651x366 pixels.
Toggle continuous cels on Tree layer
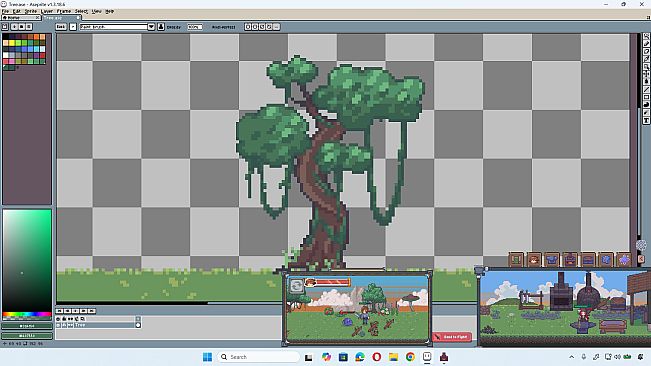70,325
